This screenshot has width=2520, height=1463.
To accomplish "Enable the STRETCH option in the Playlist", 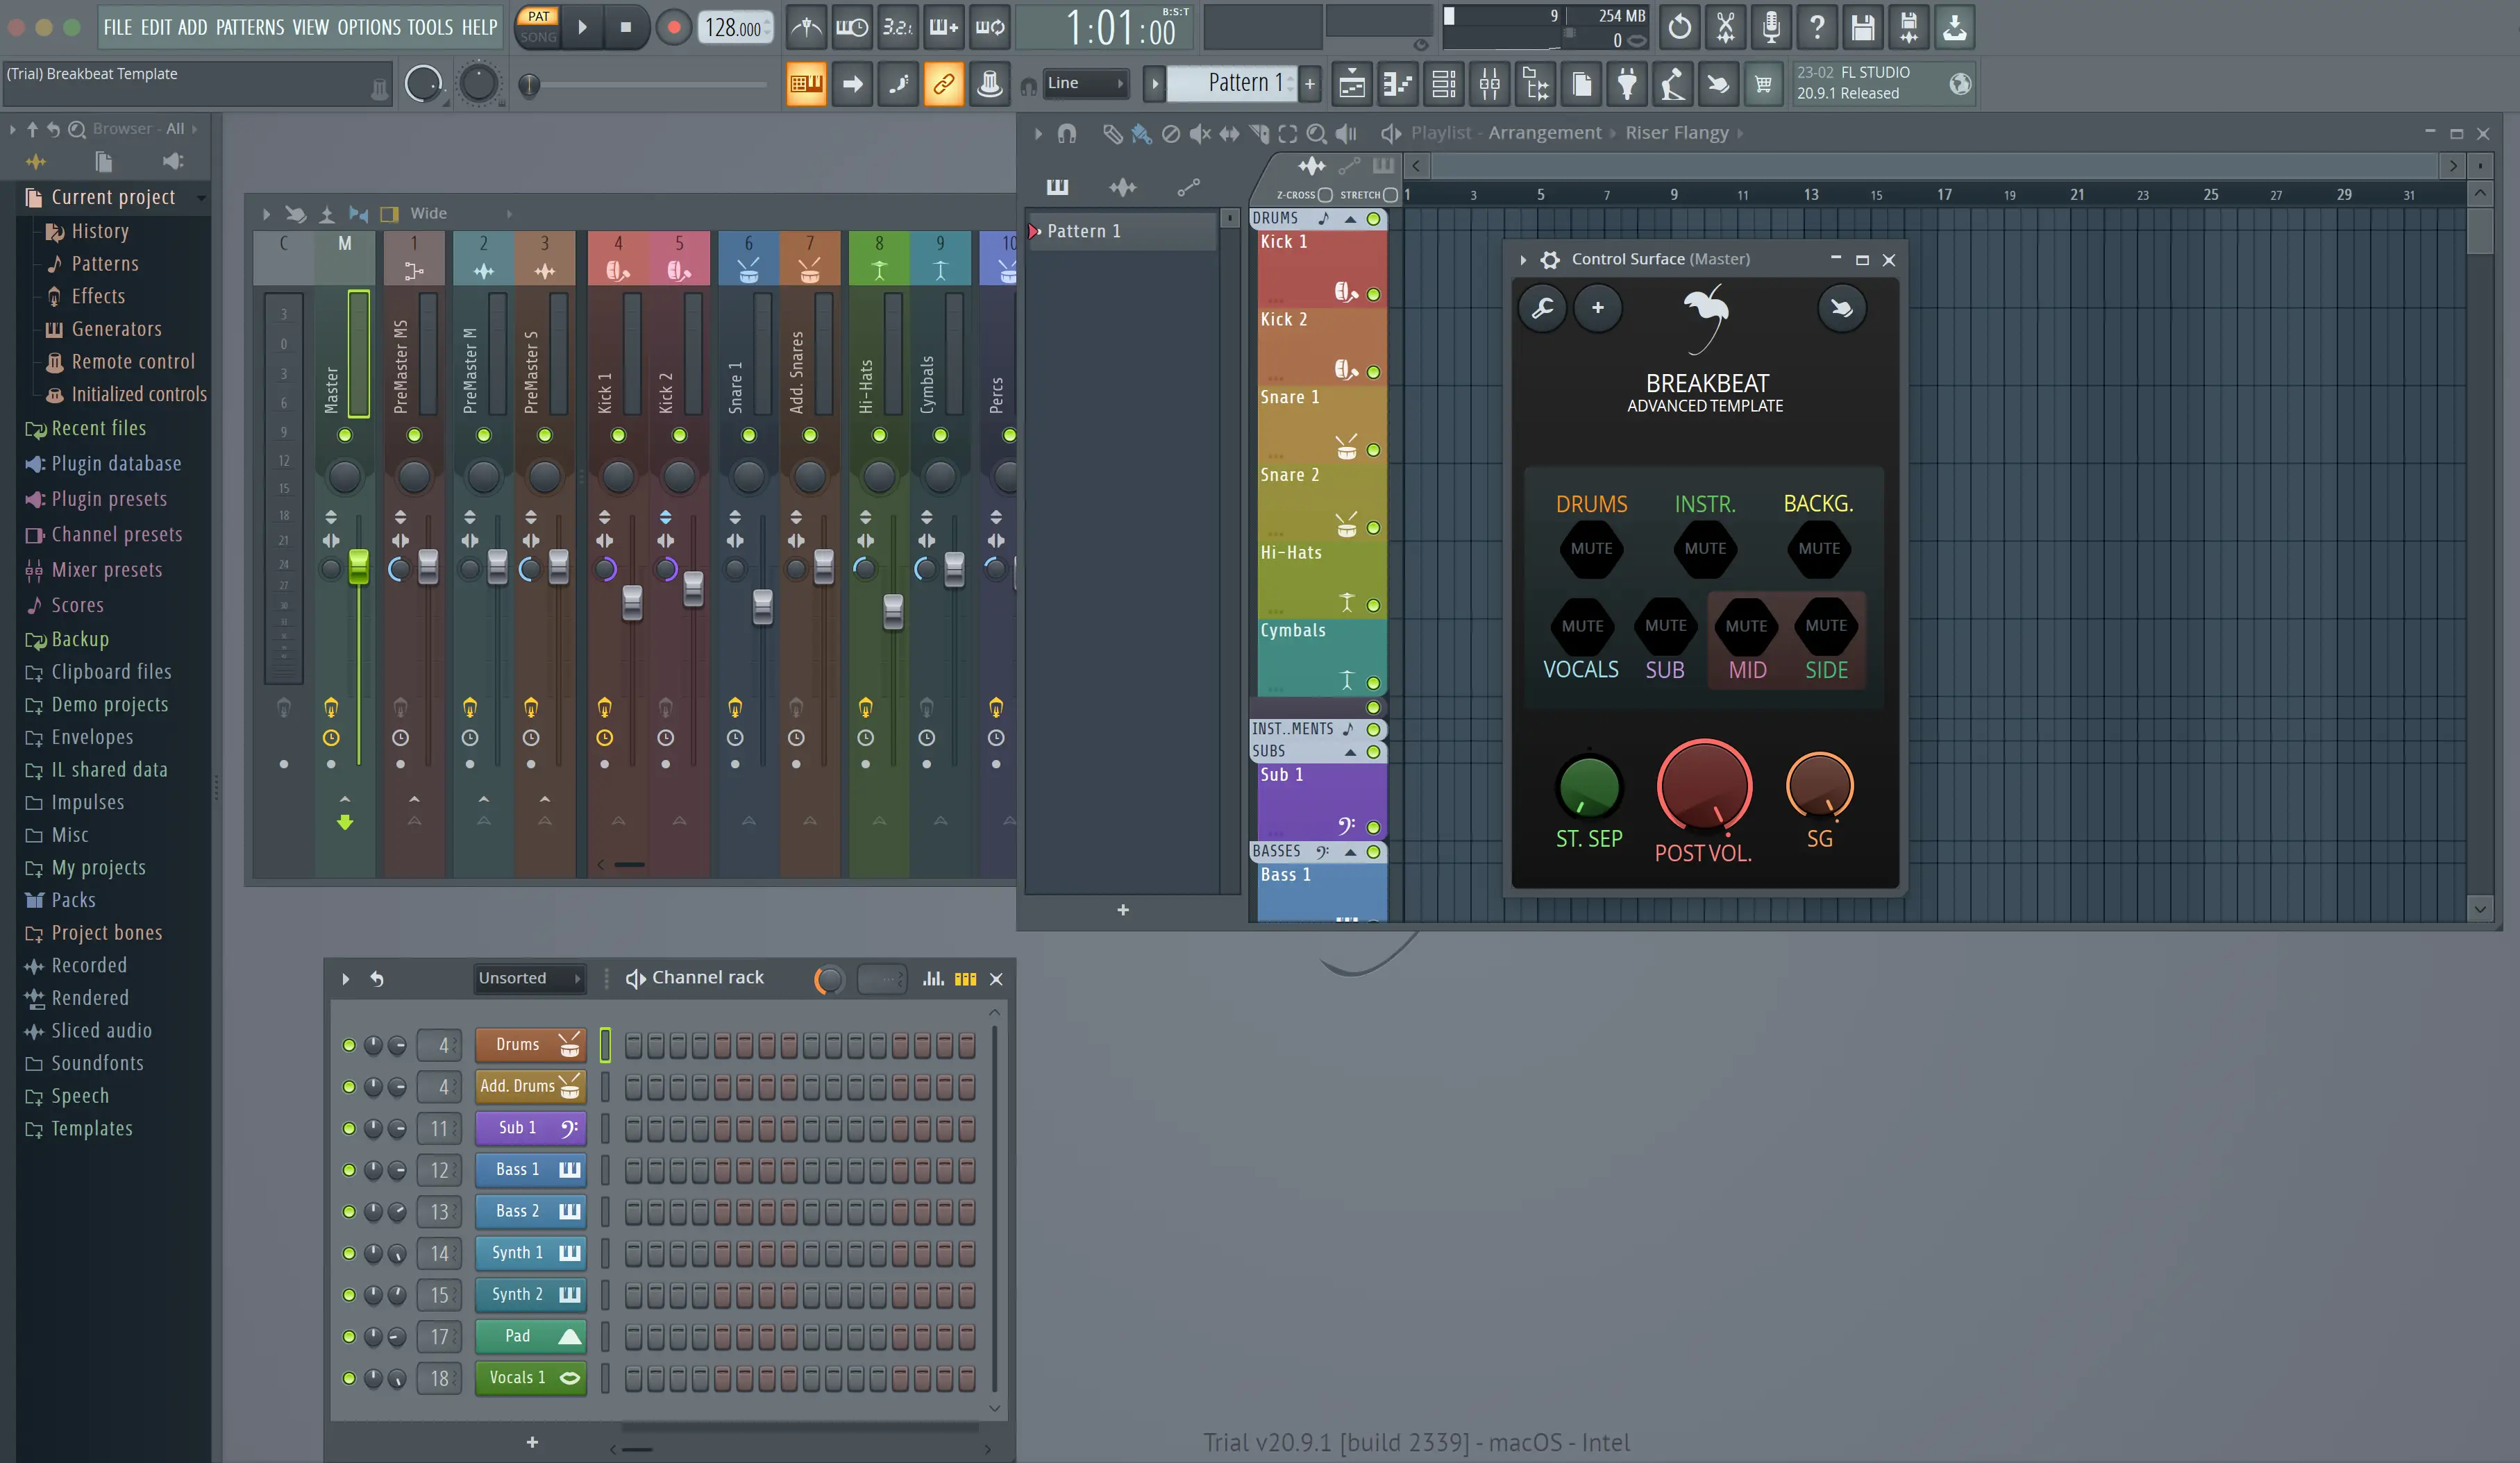I will [x=1391, y=196].
